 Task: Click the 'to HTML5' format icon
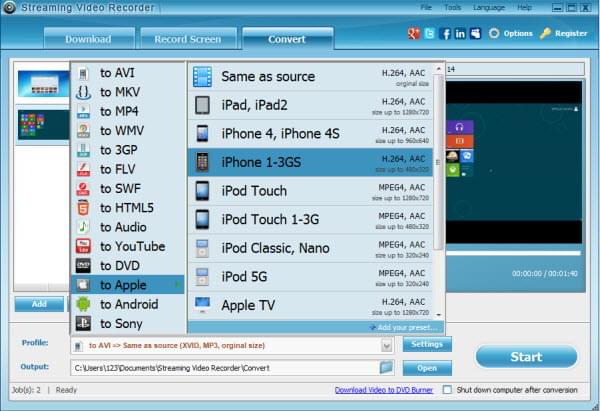click(83, 208)
